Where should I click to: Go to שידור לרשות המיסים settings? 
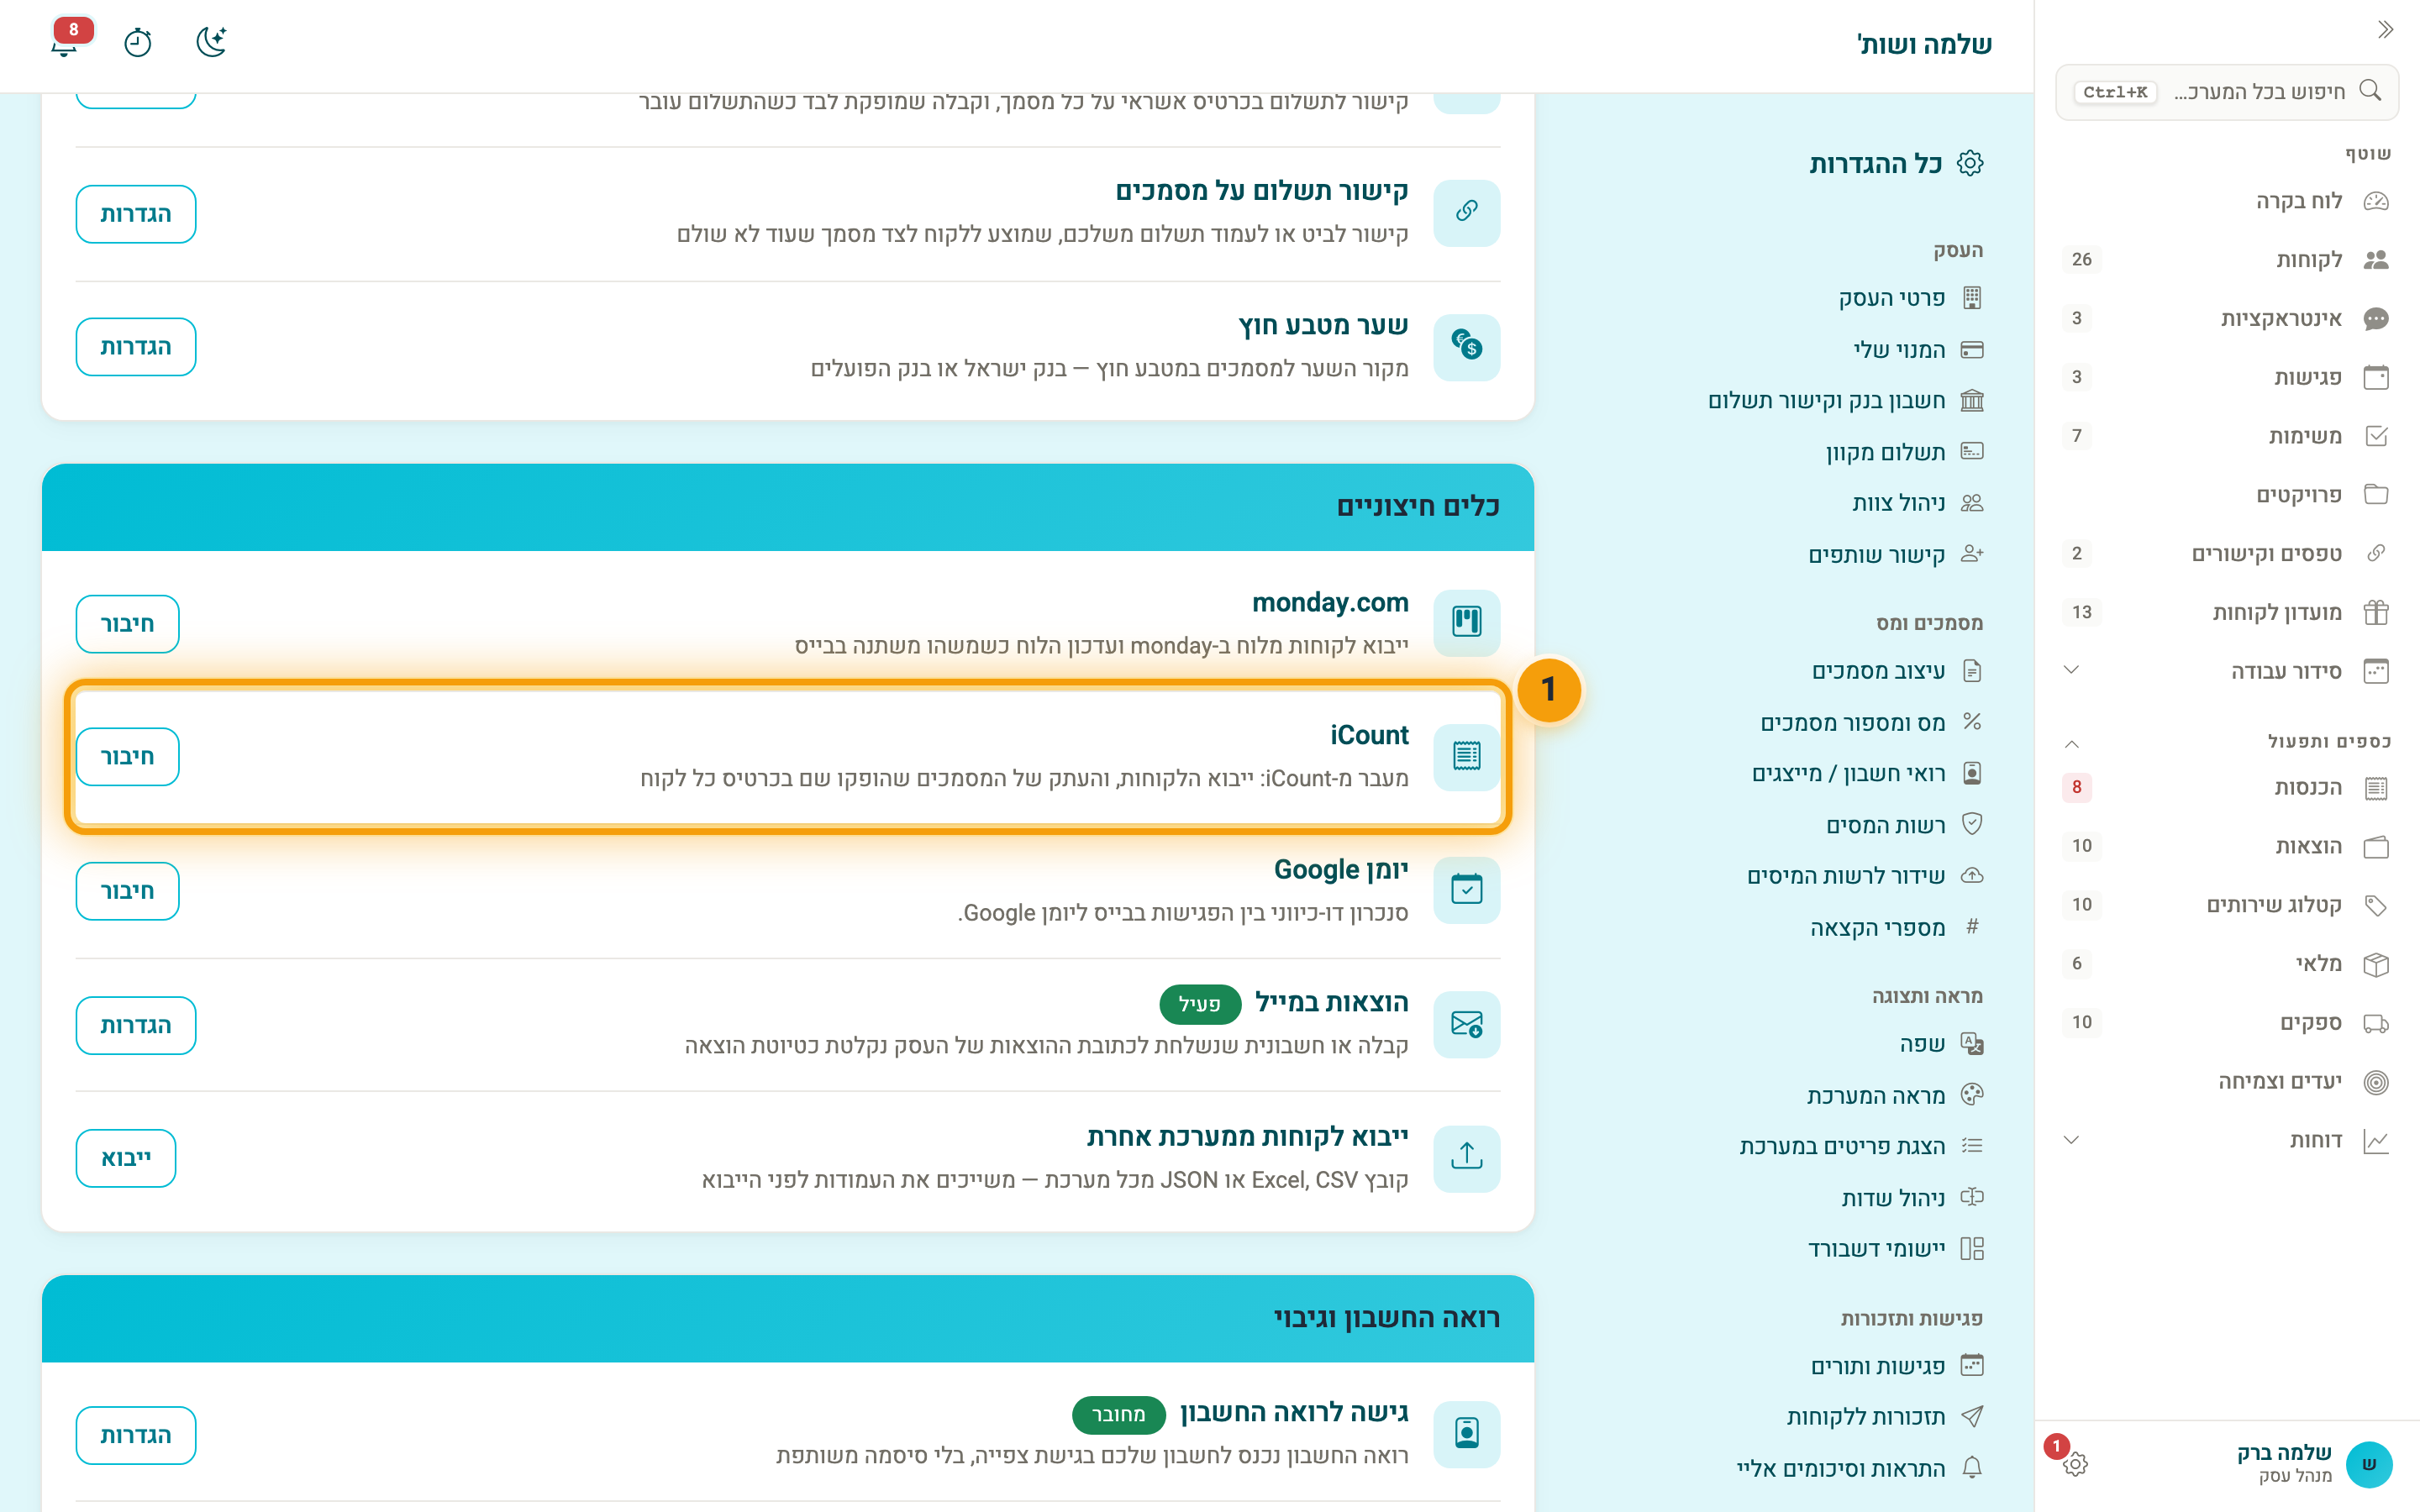1865,876
